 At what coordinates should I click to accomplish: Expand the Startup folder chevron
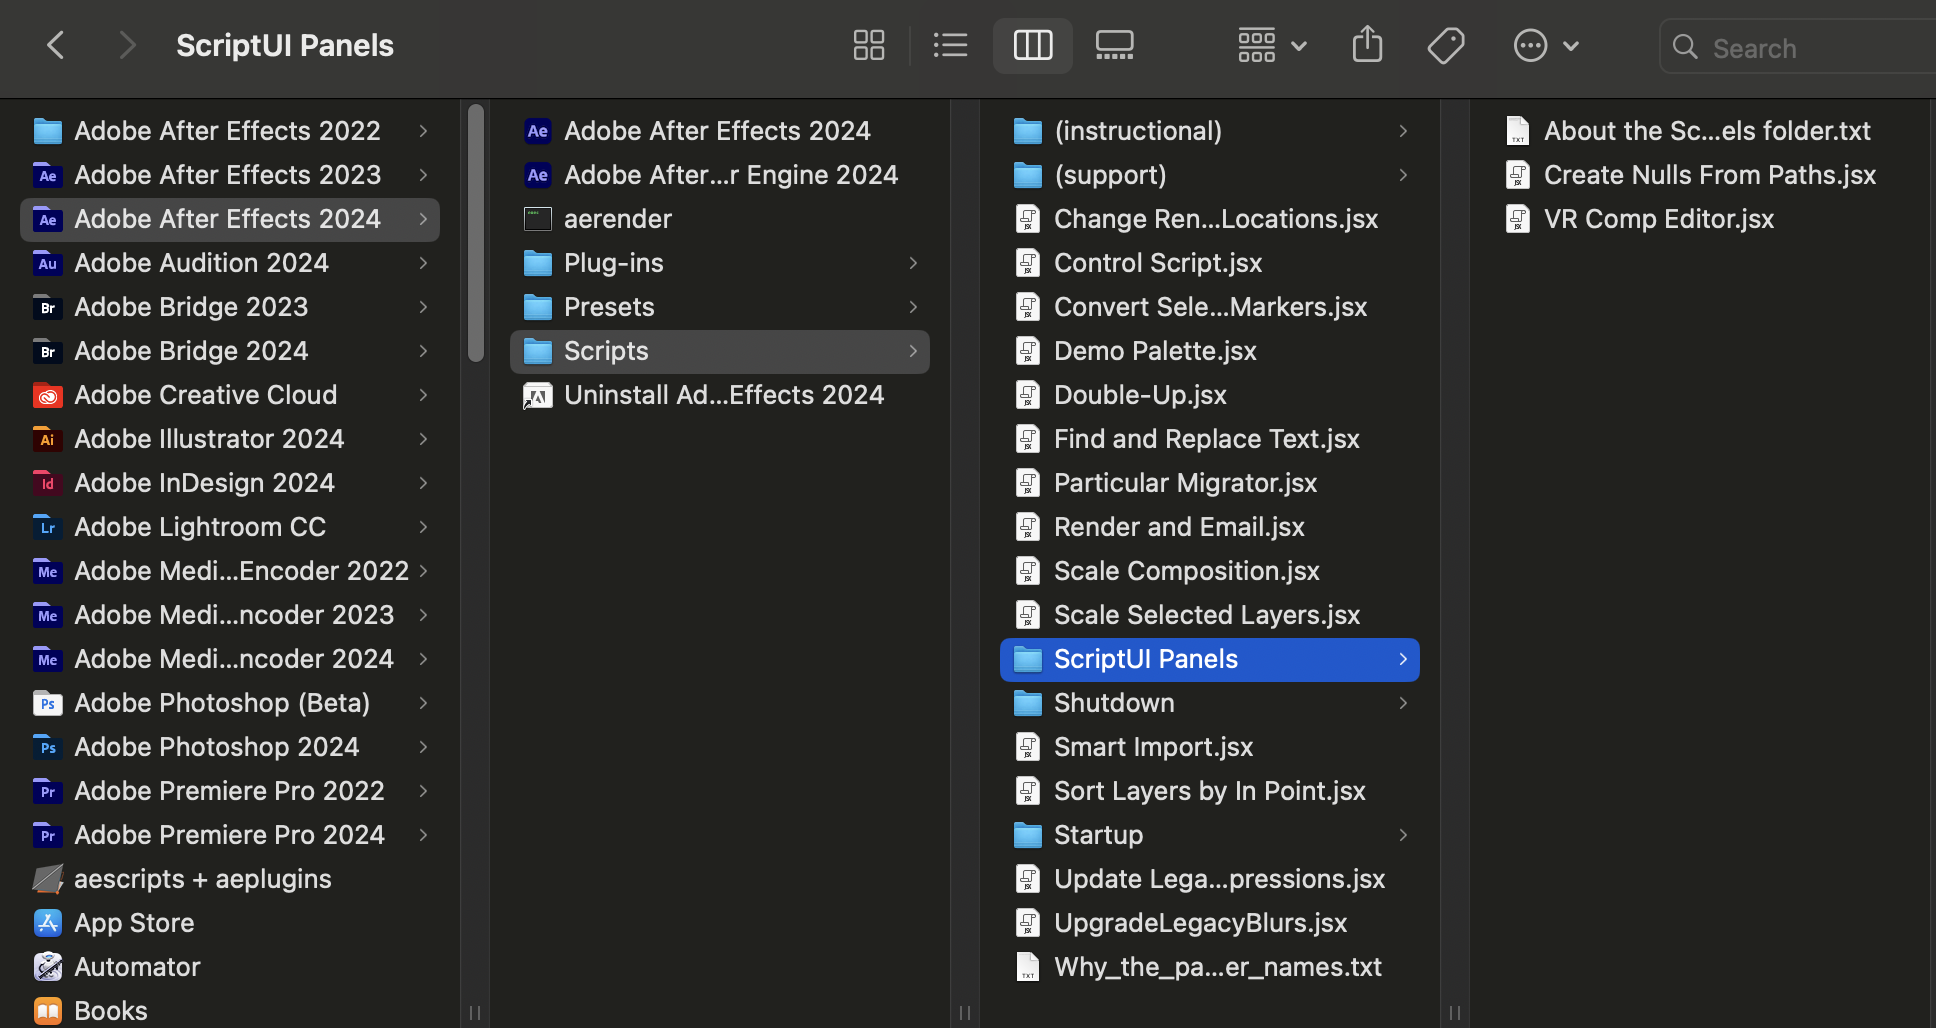coord(1402,835)
